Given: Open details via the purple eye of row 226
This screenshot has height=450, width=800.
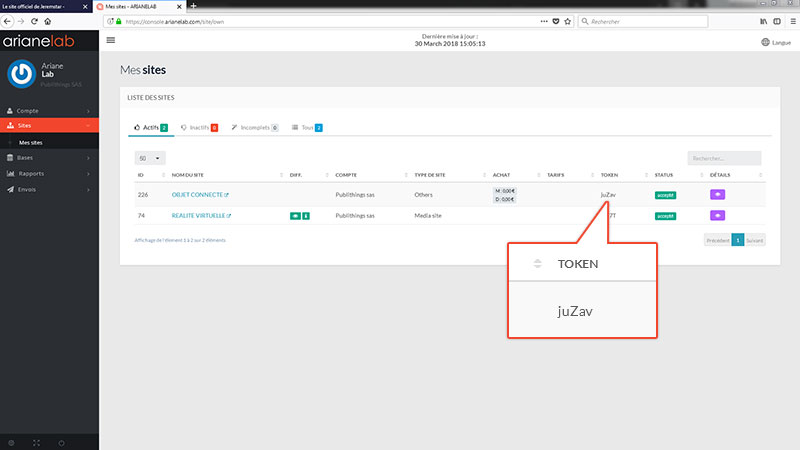Looking at the screenshot, I should point(717,194).
